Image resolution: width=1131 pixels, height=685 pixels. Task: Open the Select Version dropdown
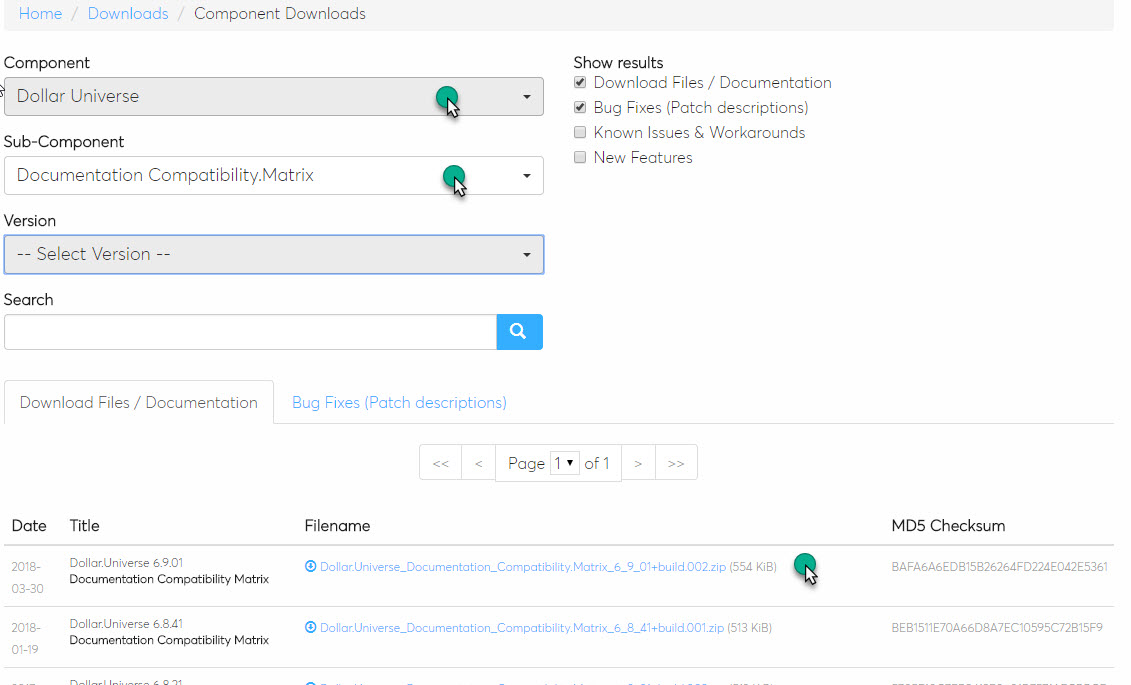click(274, 255)
